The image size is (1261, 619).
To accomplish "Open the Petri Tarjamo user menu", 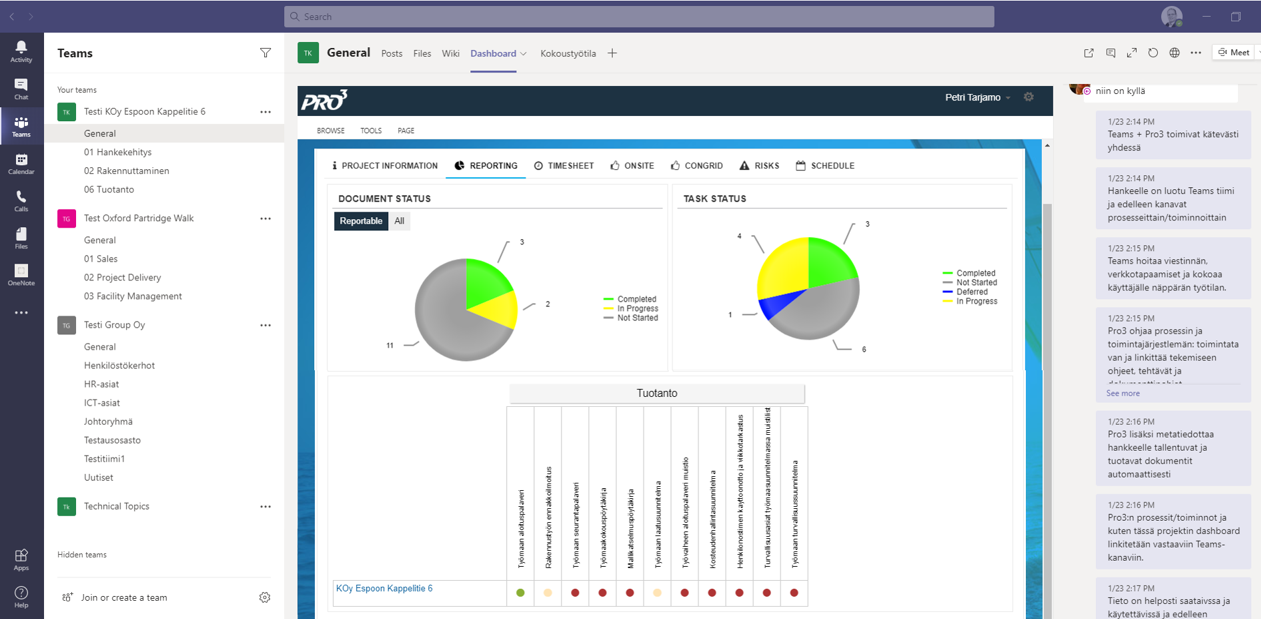I will click(978, 97).
